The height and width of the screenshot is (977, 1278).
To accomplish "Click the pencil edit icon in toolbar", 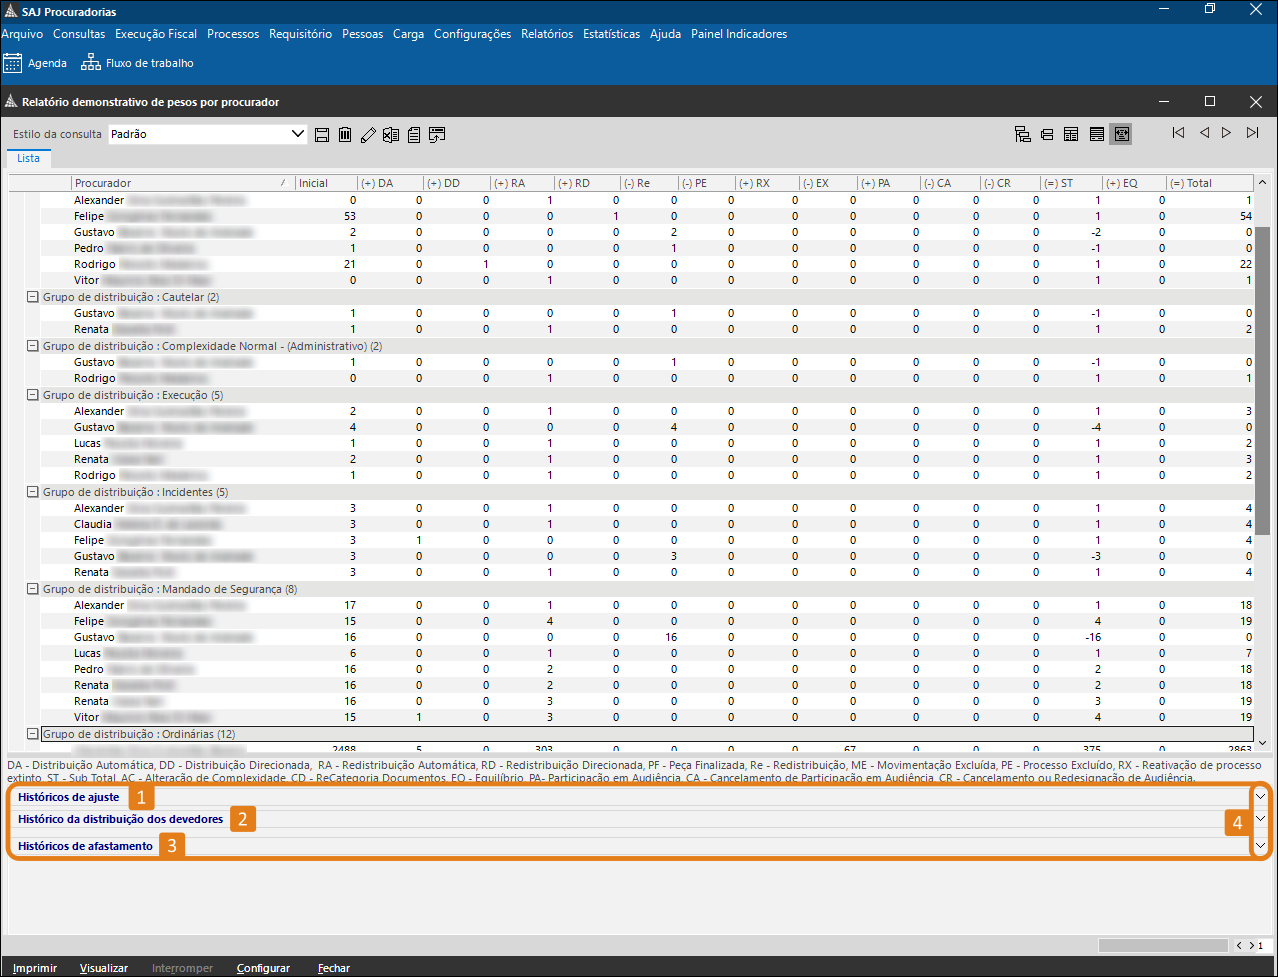I will pos(368,135).
